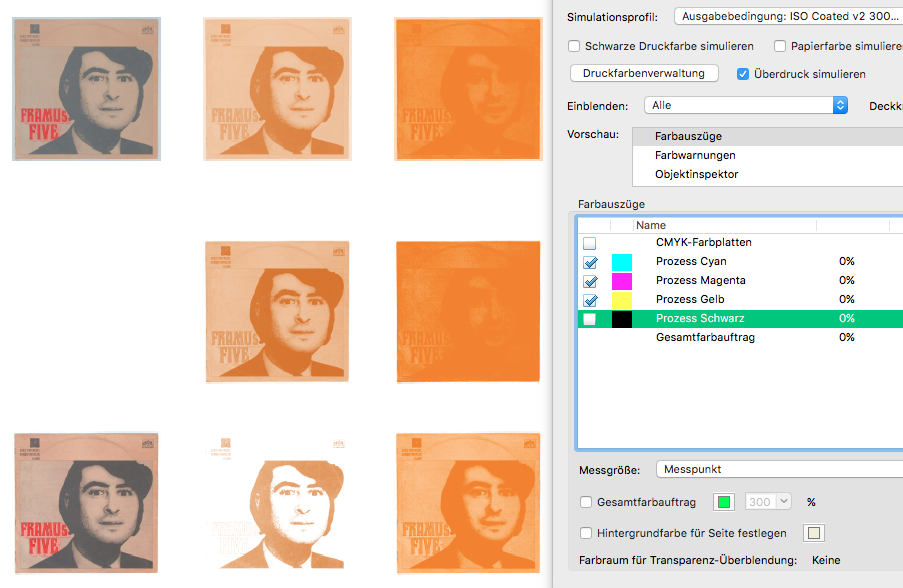Click the top-middle pale orange cover image
This screenshot has height=588, width=903.
pos(277,89)
